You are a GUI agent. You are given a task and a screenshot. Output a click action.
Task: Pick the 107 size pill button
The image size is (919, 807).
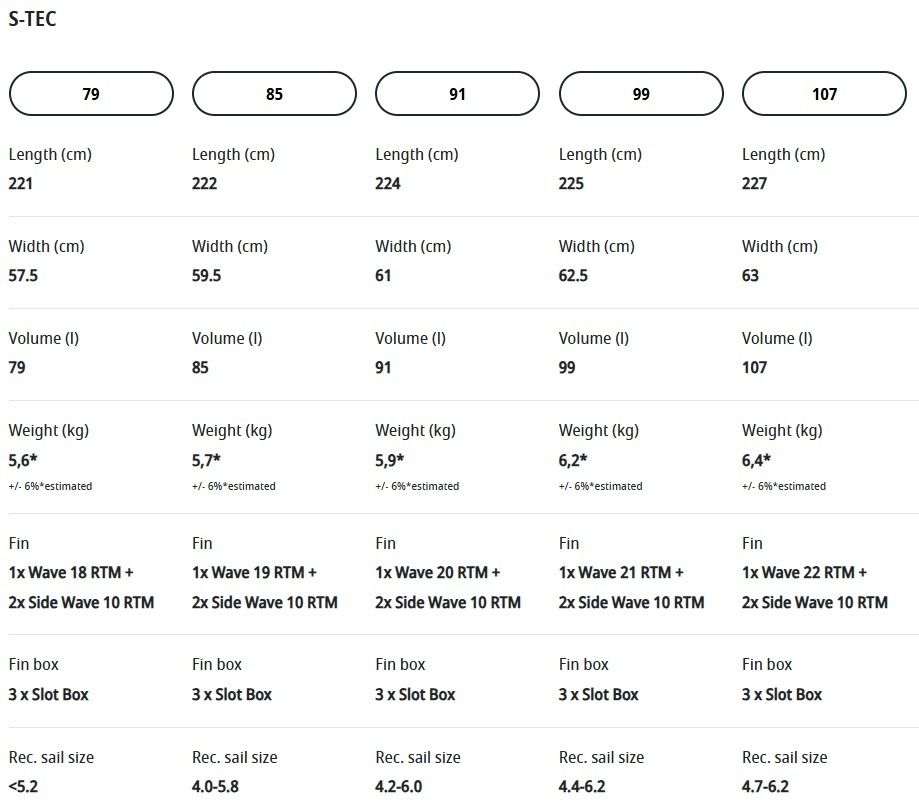(824, 94)
